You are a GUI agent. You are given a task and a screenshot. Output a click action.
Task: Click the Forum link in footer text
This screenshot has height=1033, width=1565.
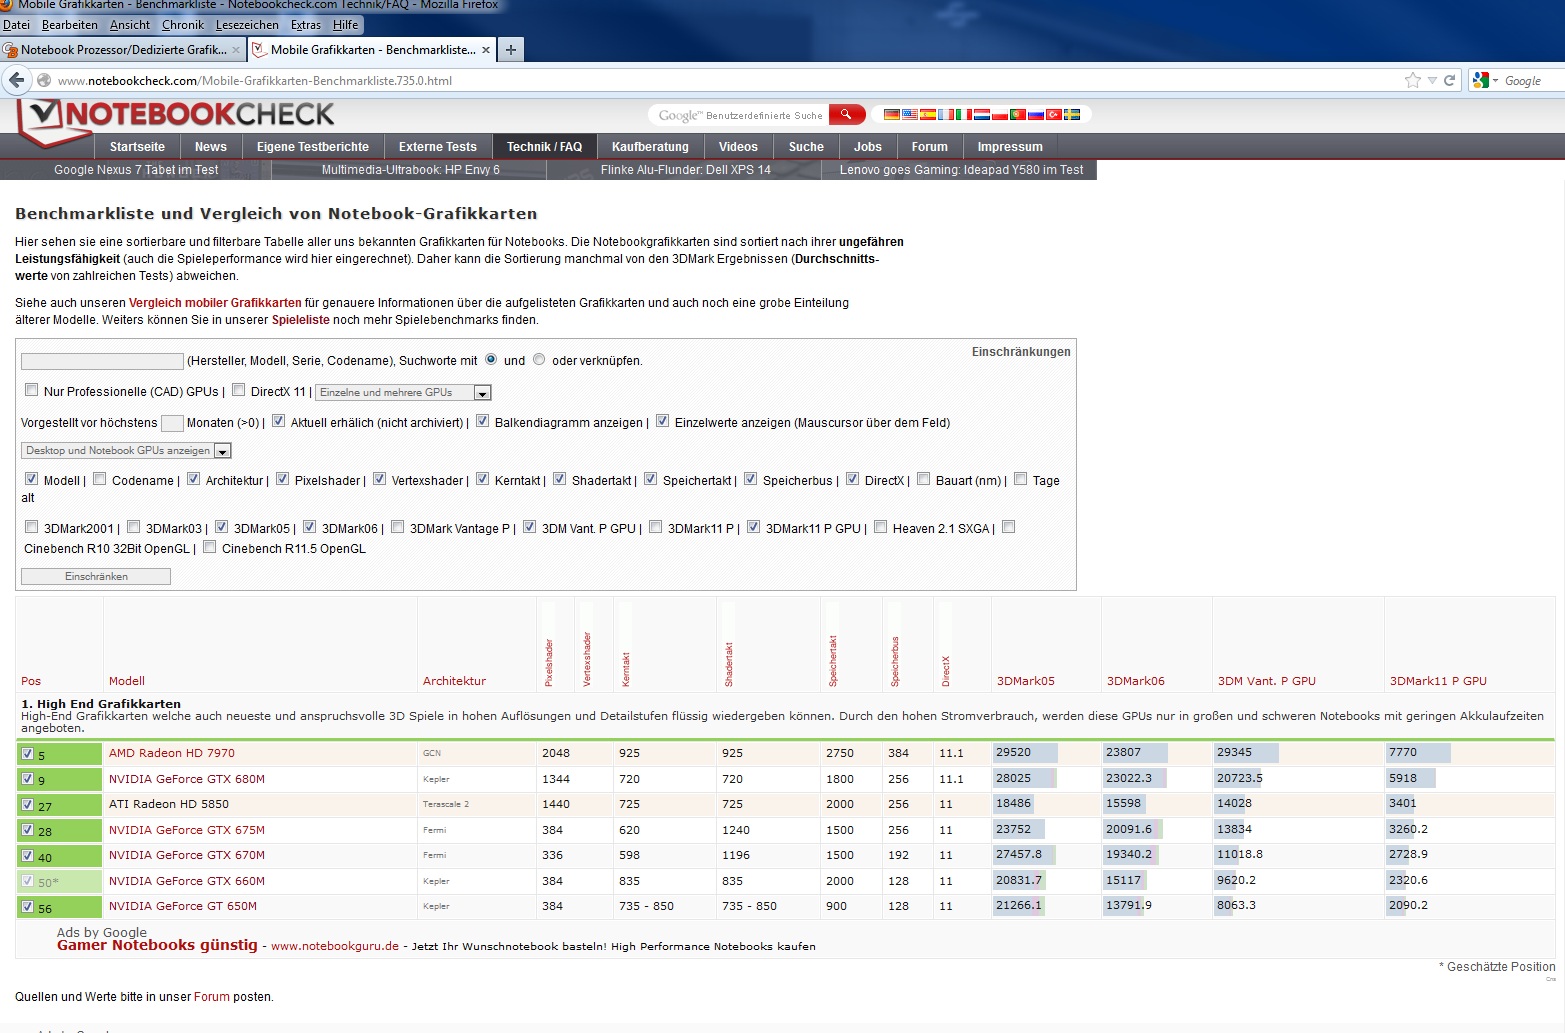point(212,997)
